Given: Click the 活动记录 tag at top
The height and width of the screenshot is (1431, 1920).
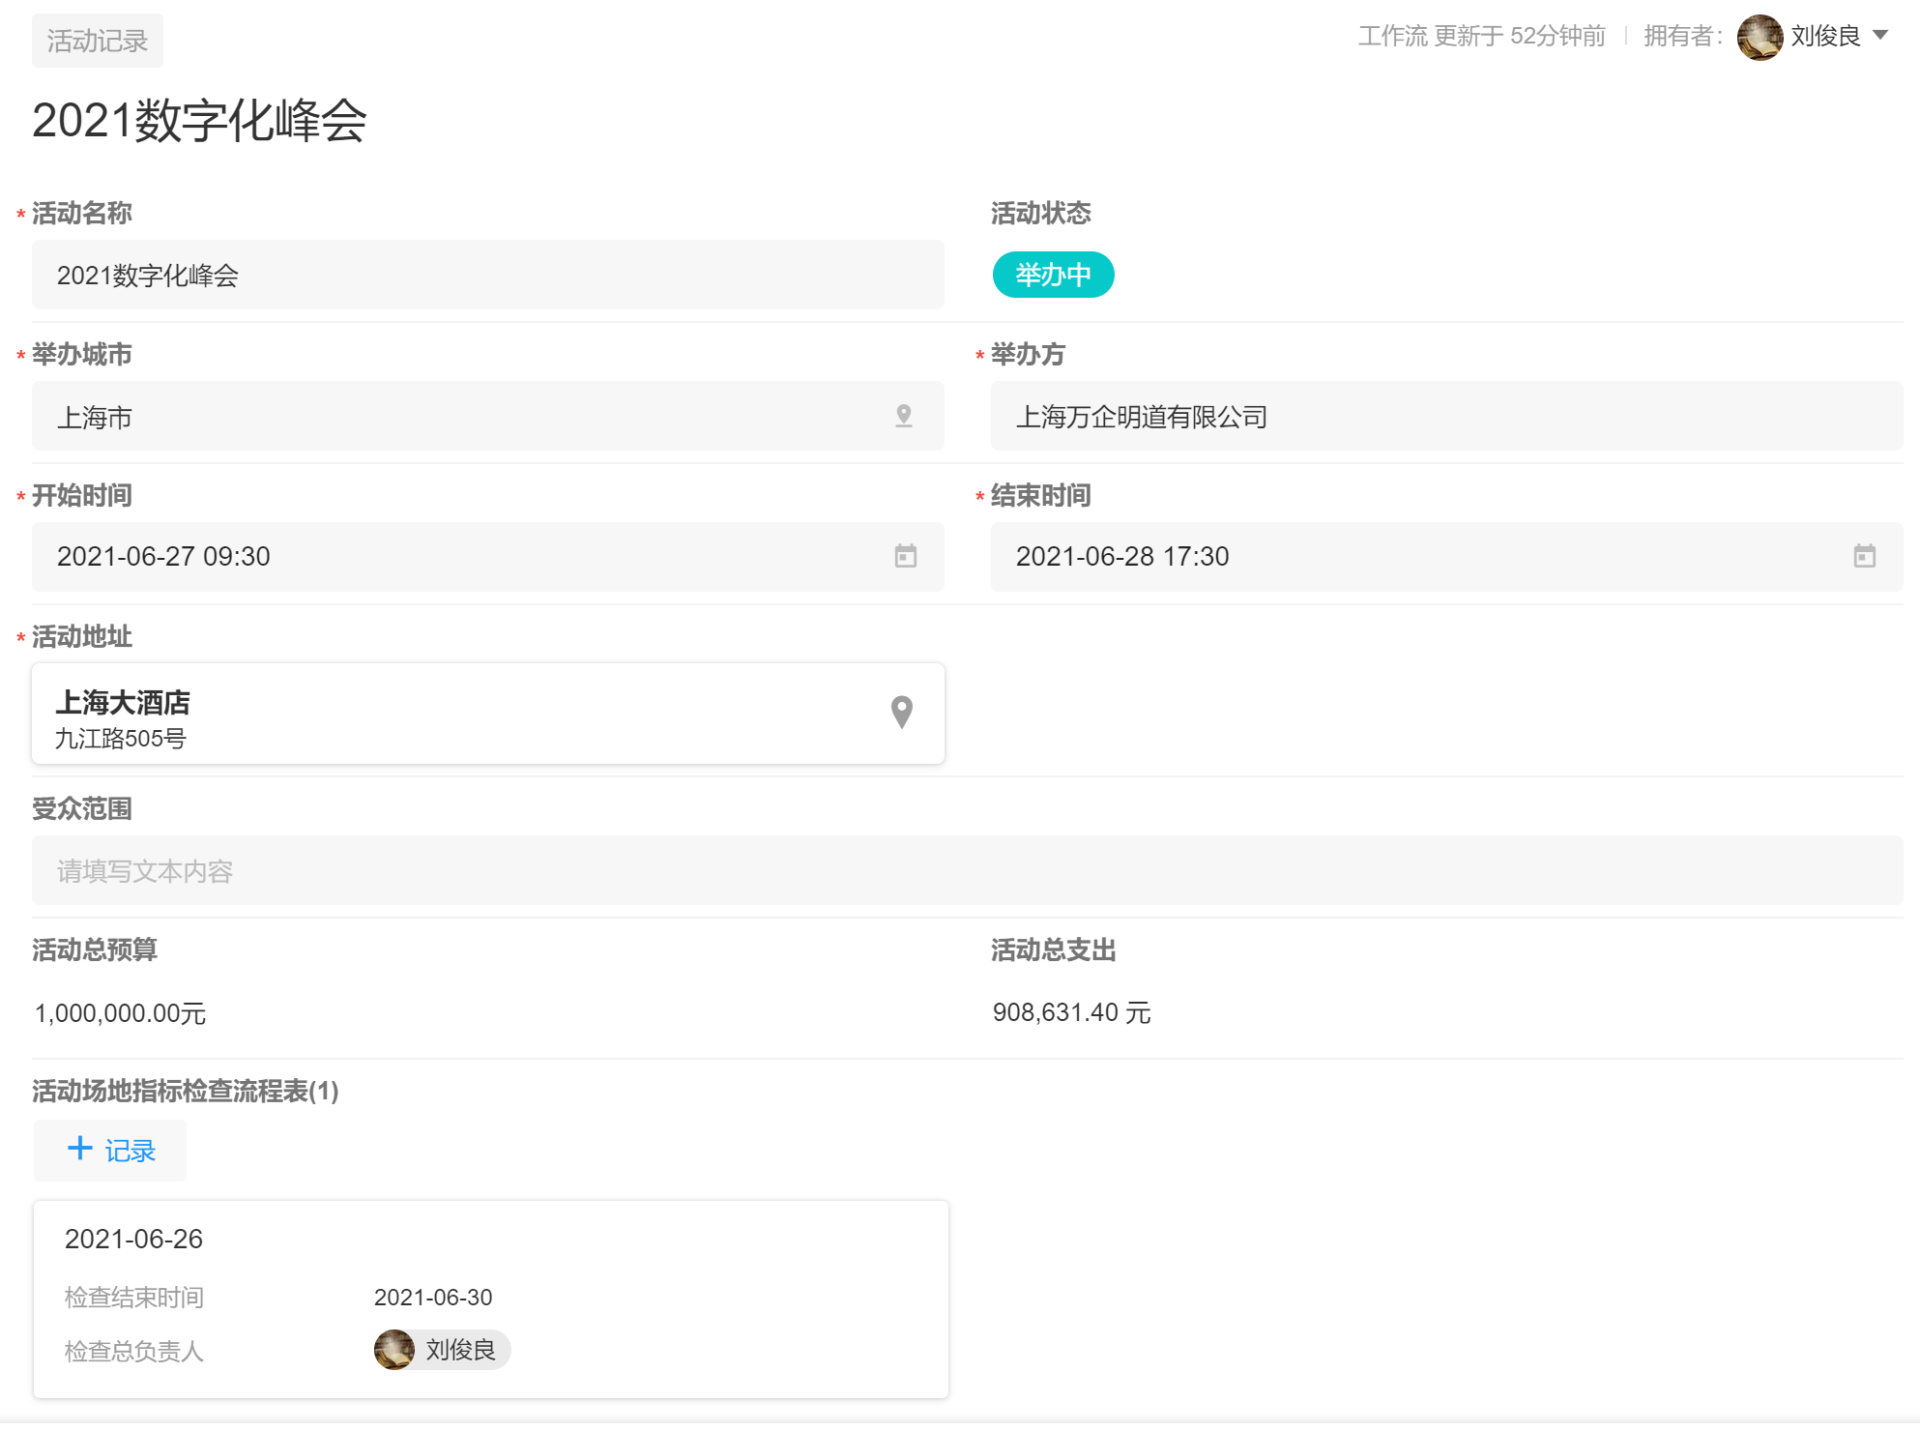Looking at the screenshot, I should [x=97, y=41].
